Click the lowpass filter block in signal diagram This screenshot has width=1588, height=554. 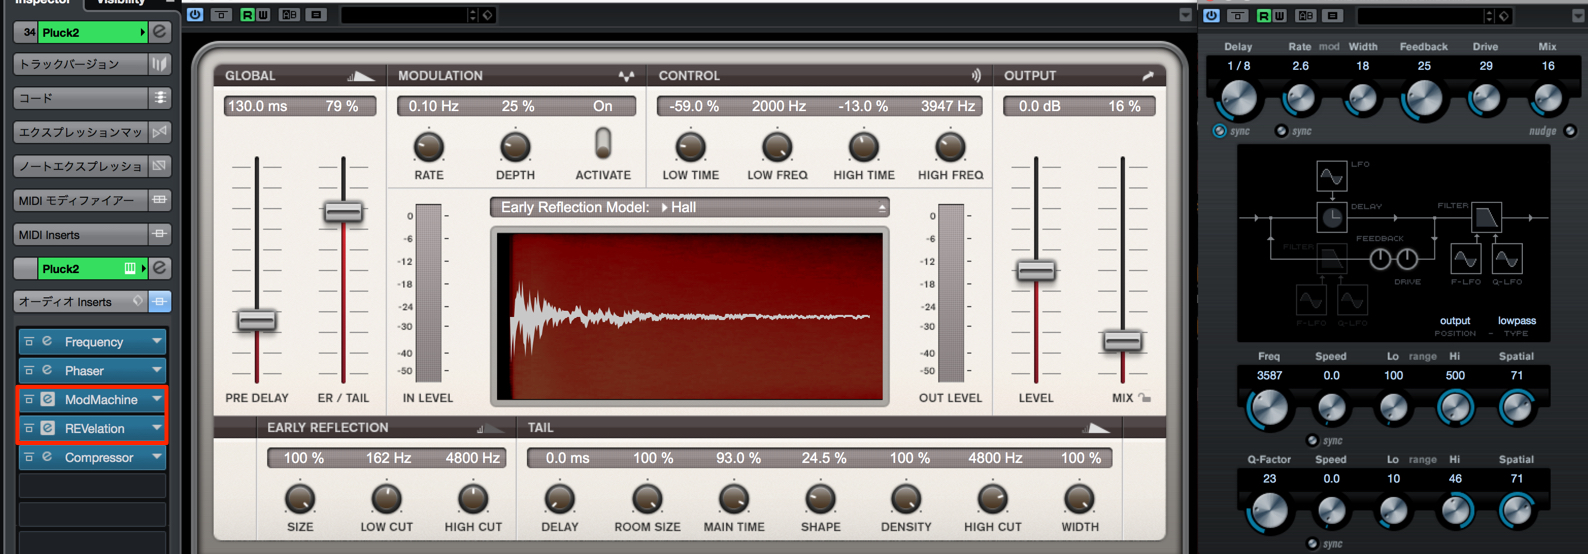pos(1486,217)
